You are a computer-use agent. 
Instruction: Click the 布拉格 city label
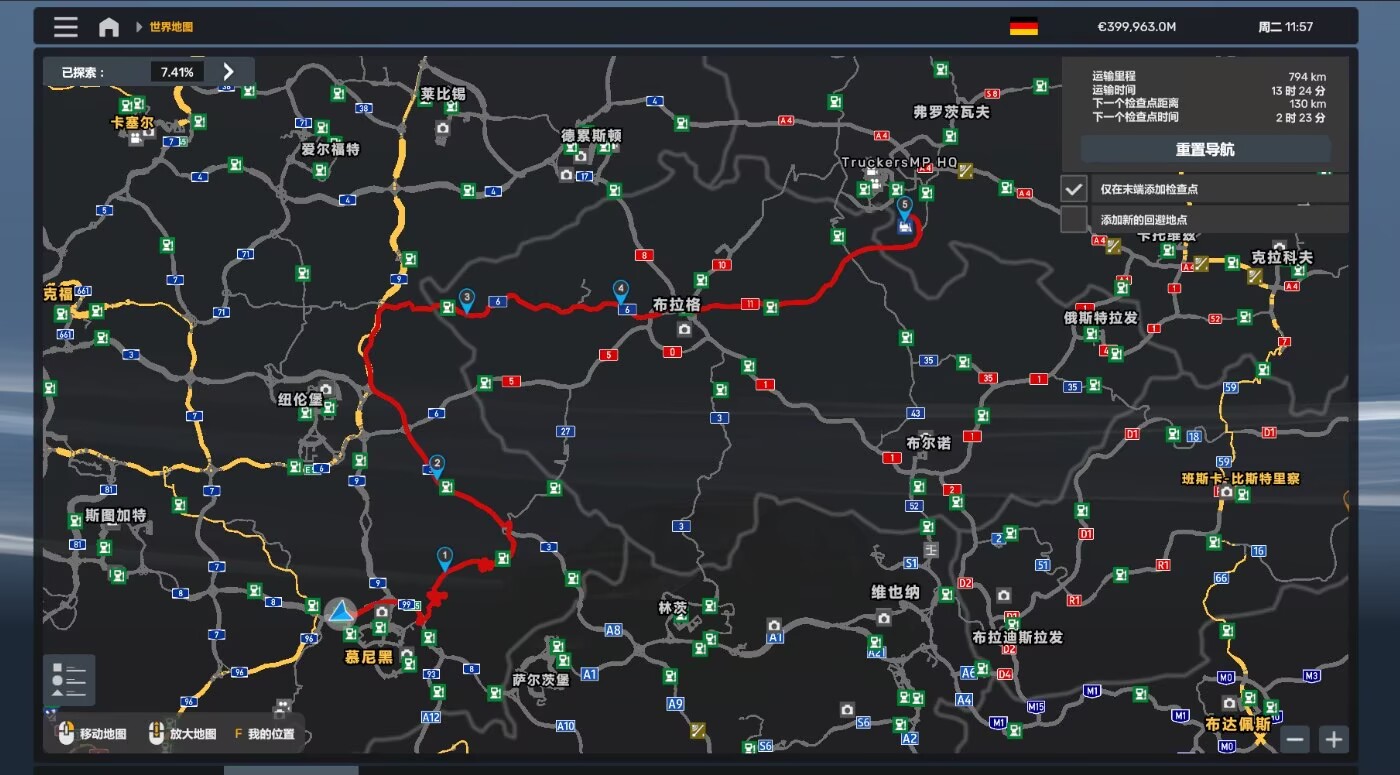coord(677,304)
